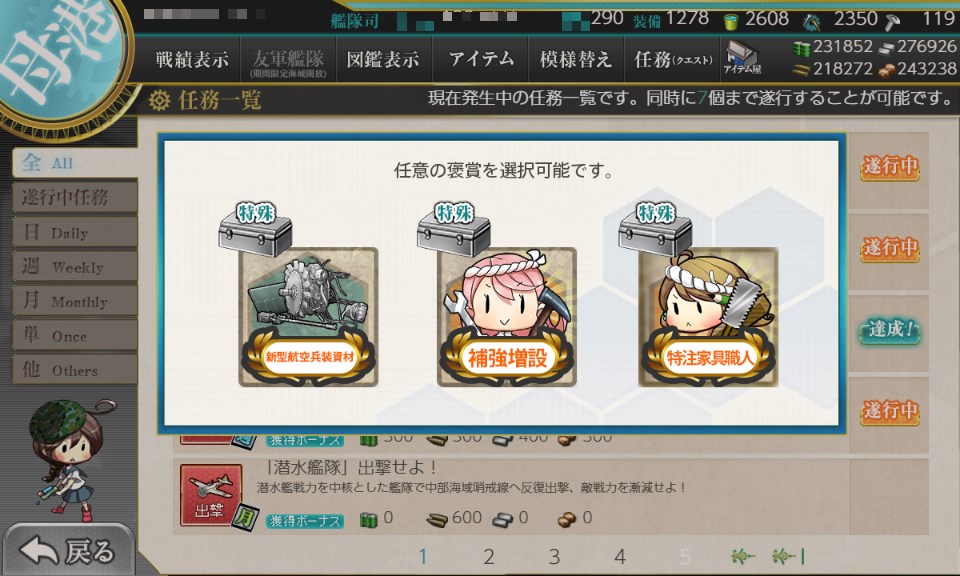Image resolution: width=960 pixels, height=576 pixels.
Task: Go to the last page arrow icon
Action: pyautogui.click(x=788, y=556)
